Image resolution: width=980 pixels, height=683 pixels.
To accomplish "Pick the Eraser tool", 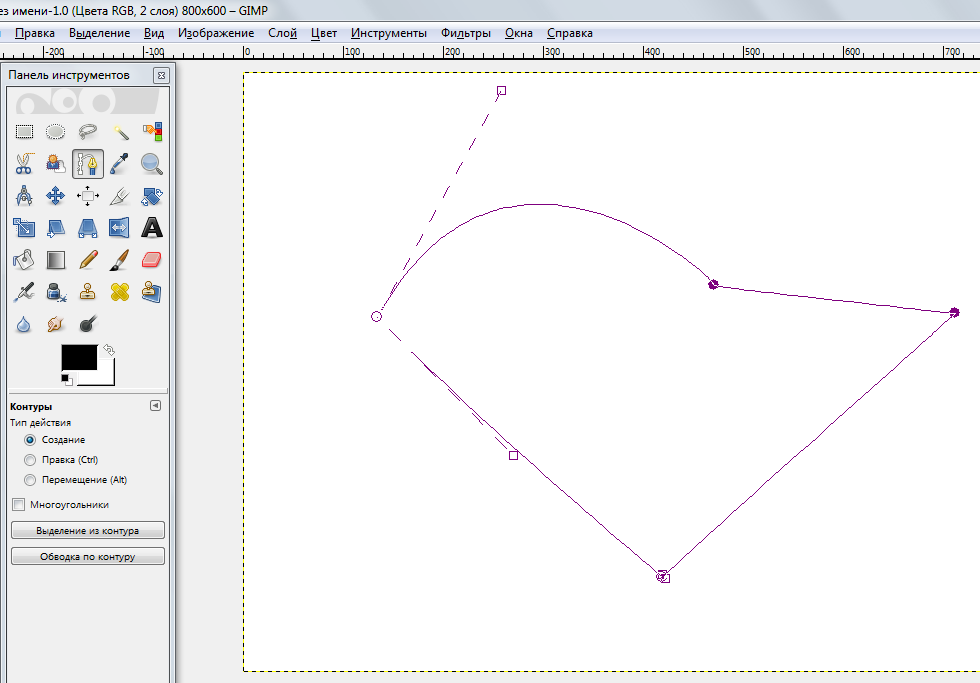I will 151,260.
